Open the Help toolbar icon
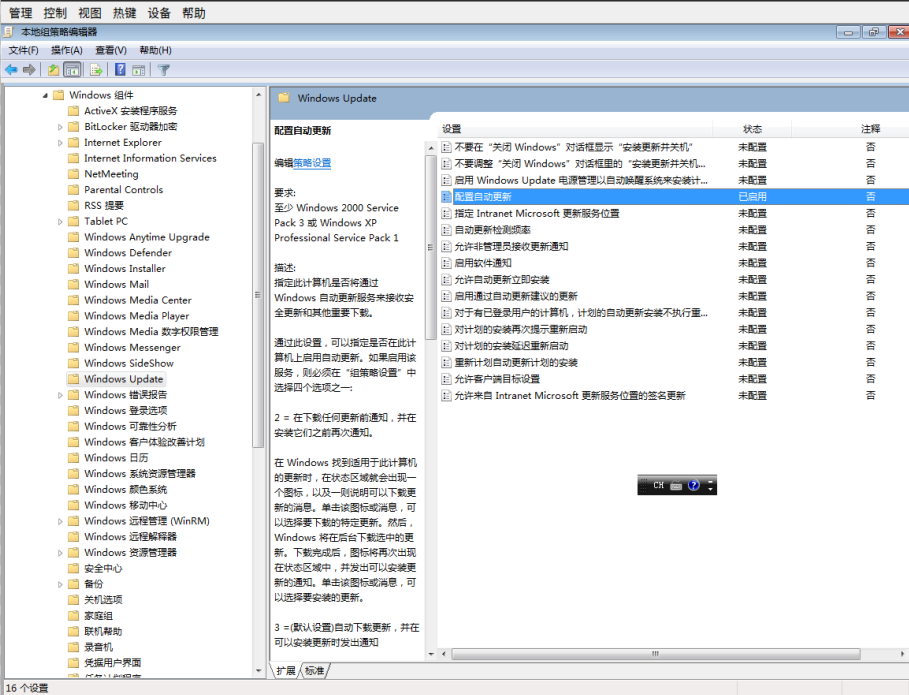This screenshot has width=909, height=695. point(120,70)
